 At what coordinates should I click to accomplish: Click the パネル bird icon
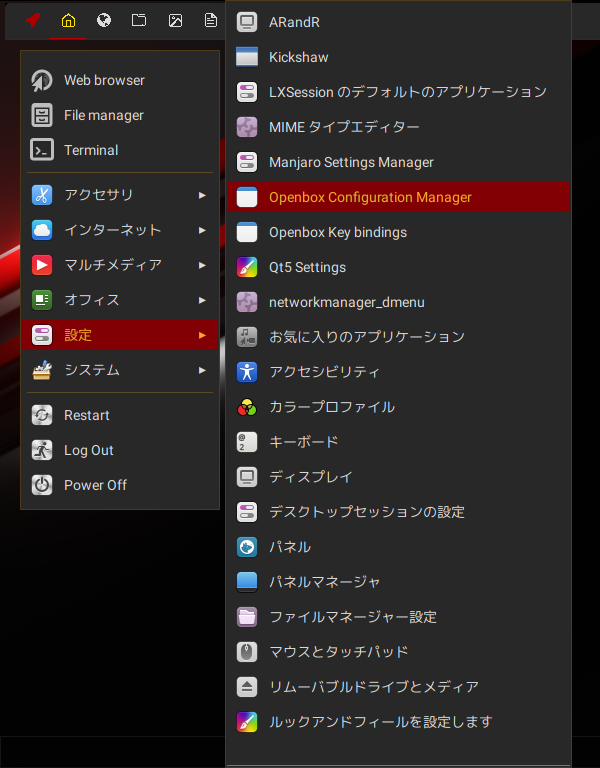247,547
